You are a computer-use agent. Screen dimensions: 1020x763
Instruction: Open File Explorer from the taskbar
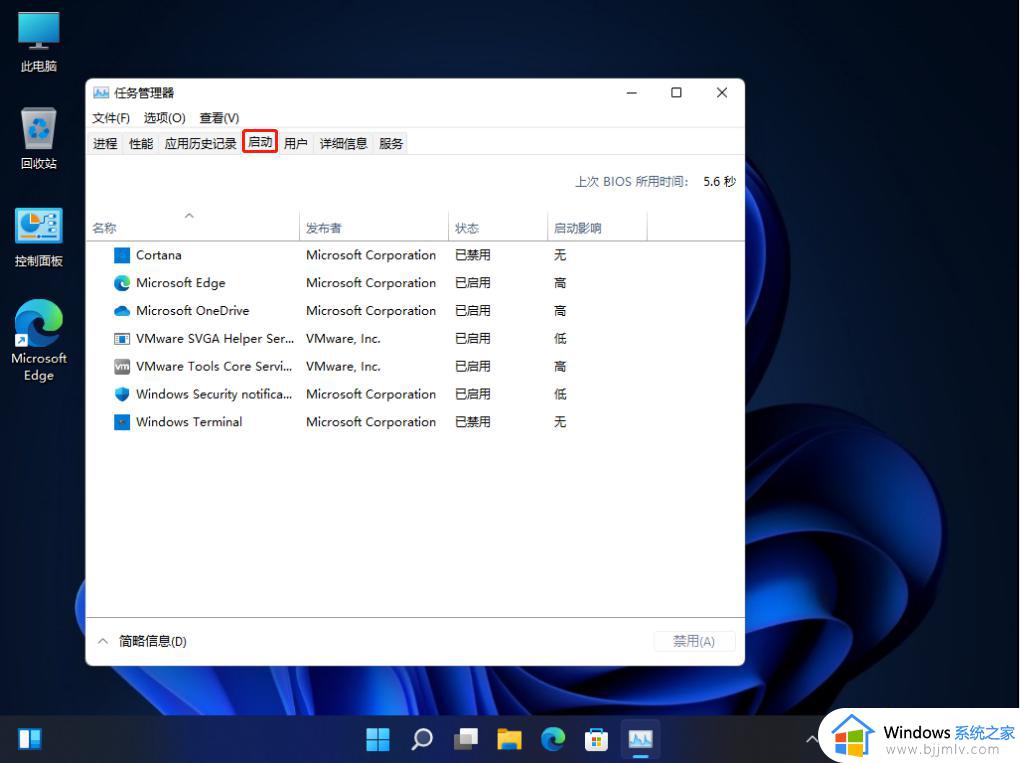[509, 739]
